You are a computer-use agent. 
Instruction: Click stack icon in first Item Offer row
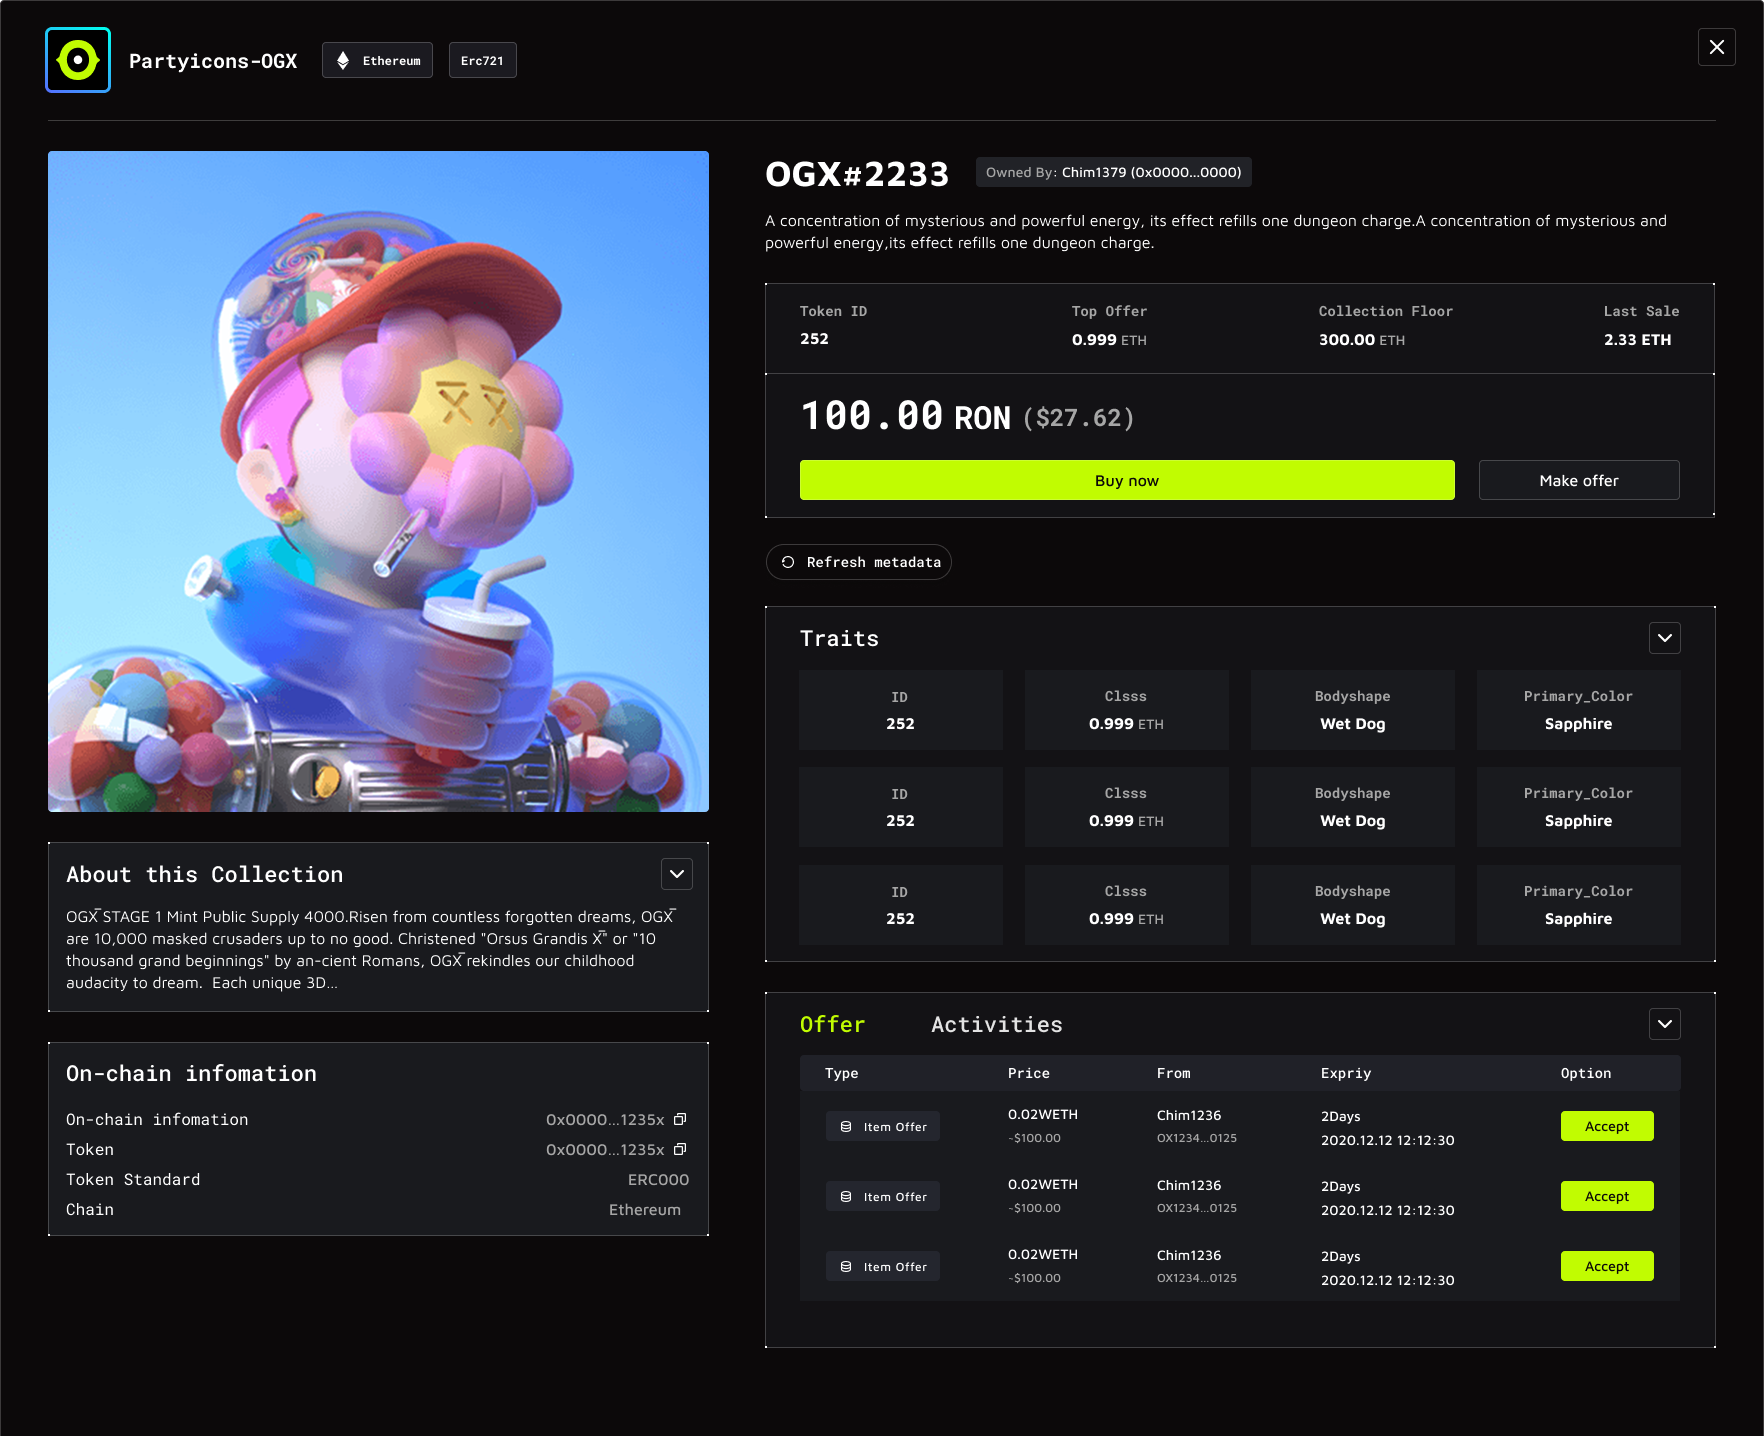click(846, 1126)
